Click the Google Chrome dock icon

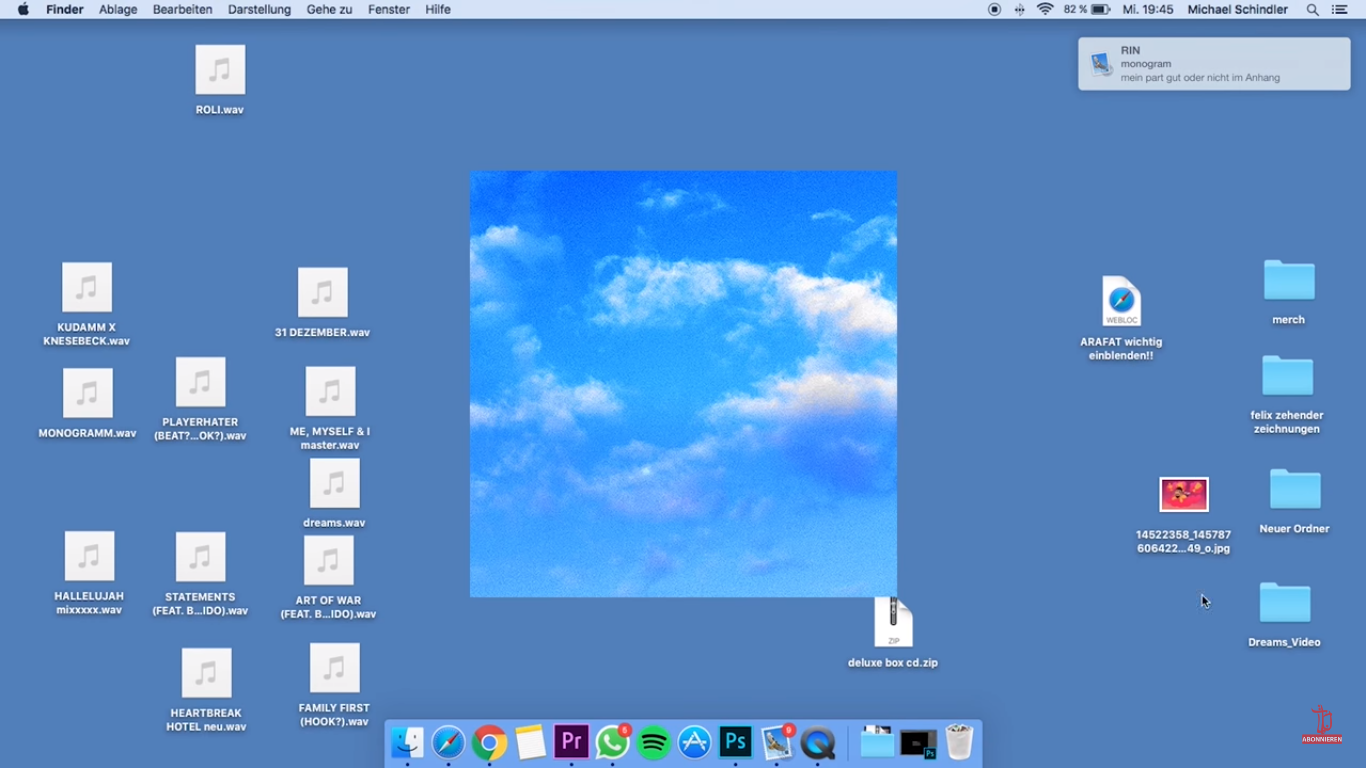pyautogui.click(x=489, y=743)
